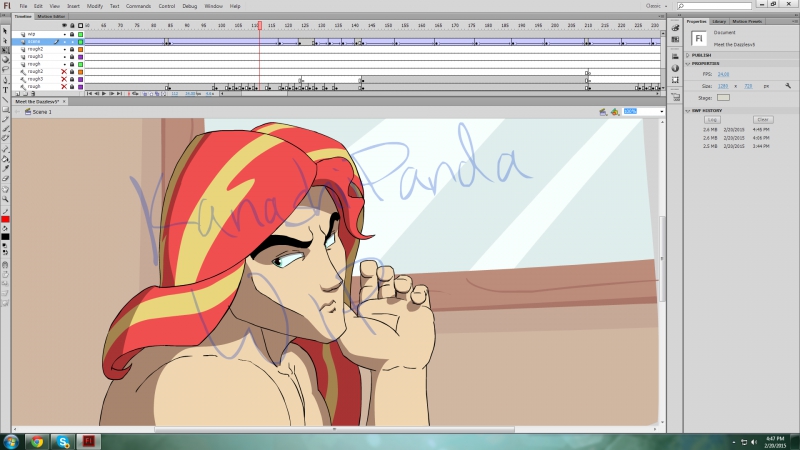Screen dimensions: 800x450
Task: Open the Align panel from the dock
Action: [x=675, y=56]
